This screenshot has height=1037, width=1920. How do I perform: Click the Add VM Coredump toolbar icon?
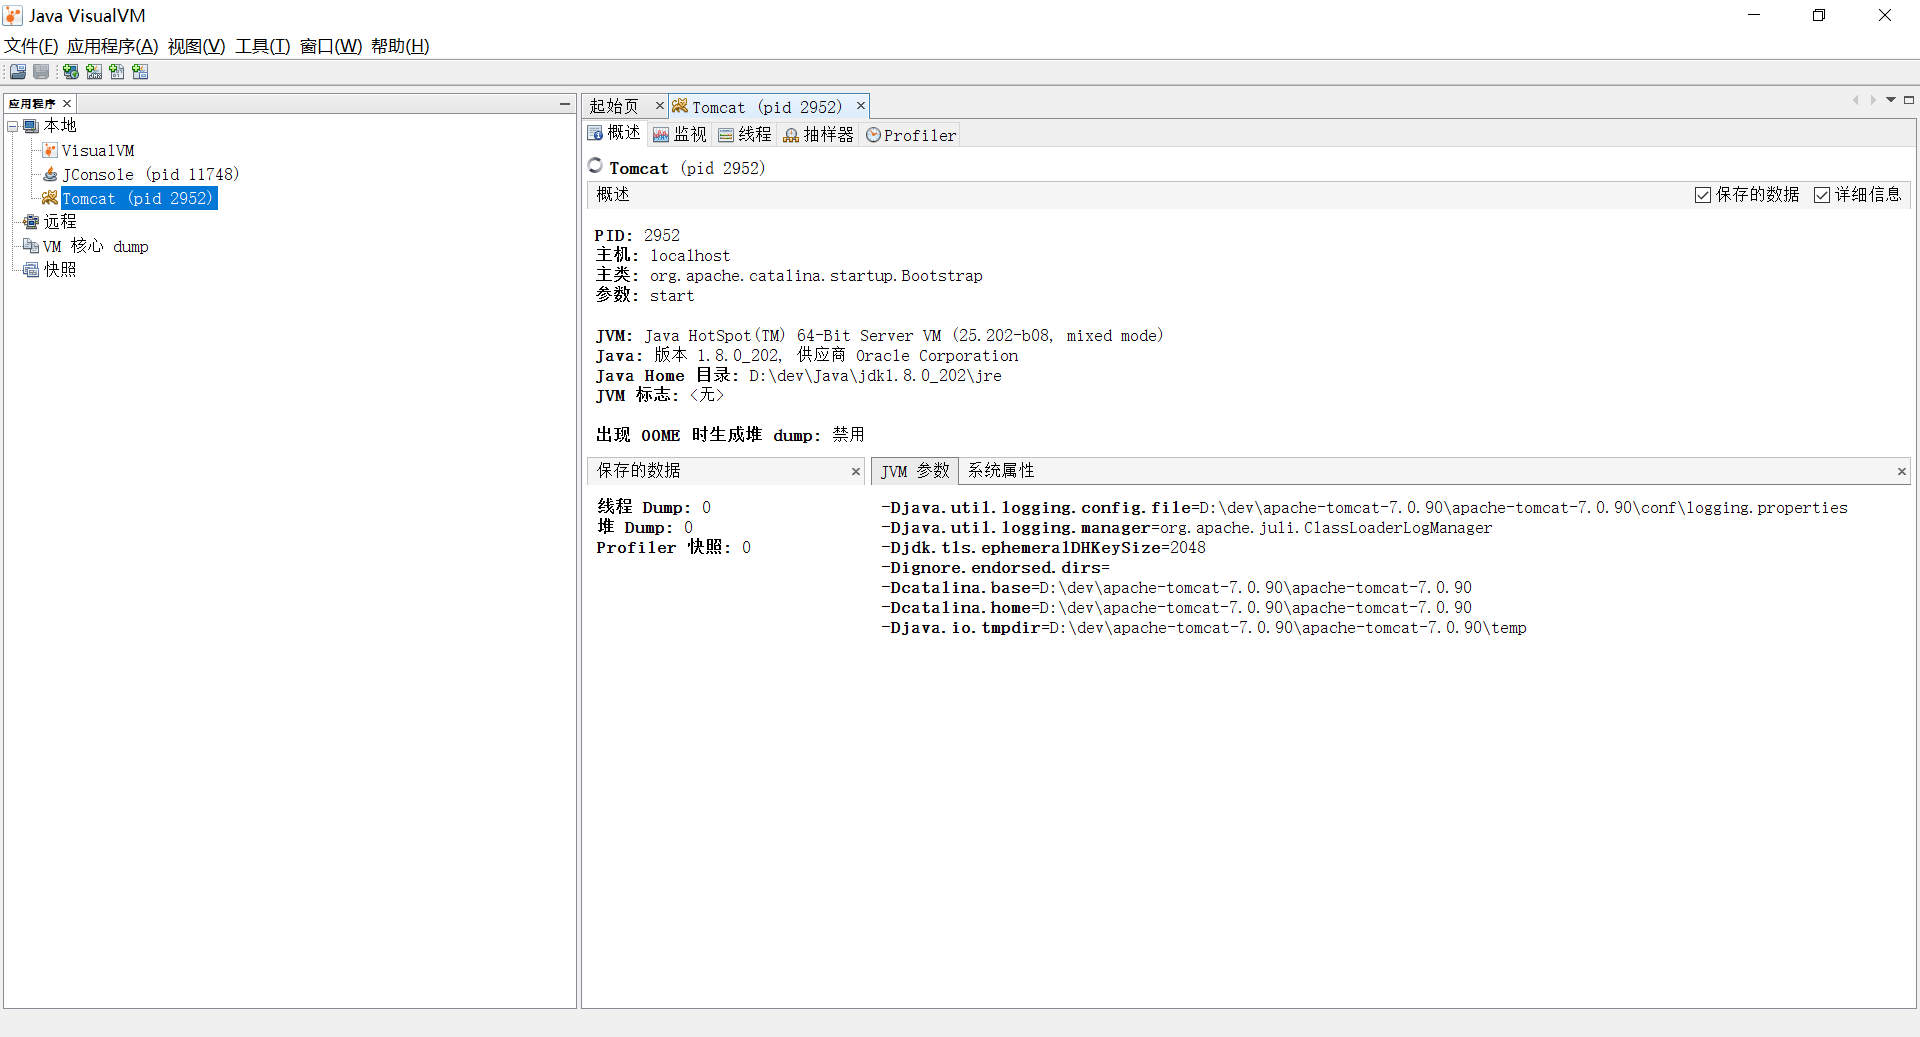pyautogui.click(x=117, y=72)
